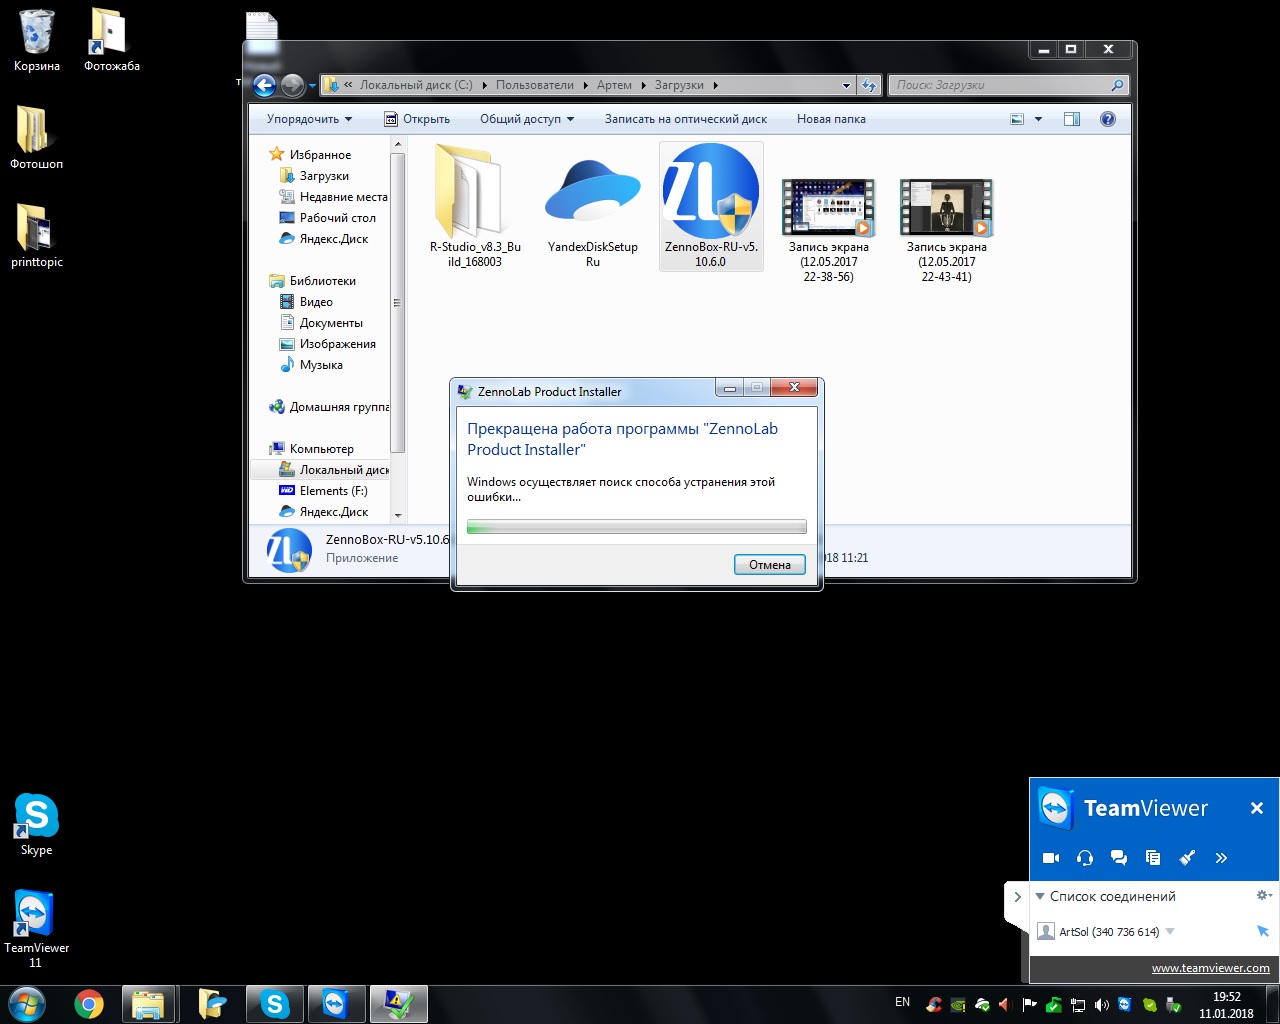Open the www.teamviewer.com link
The height and width of the screenshot is (1024, 1280).
(1210, 968)
